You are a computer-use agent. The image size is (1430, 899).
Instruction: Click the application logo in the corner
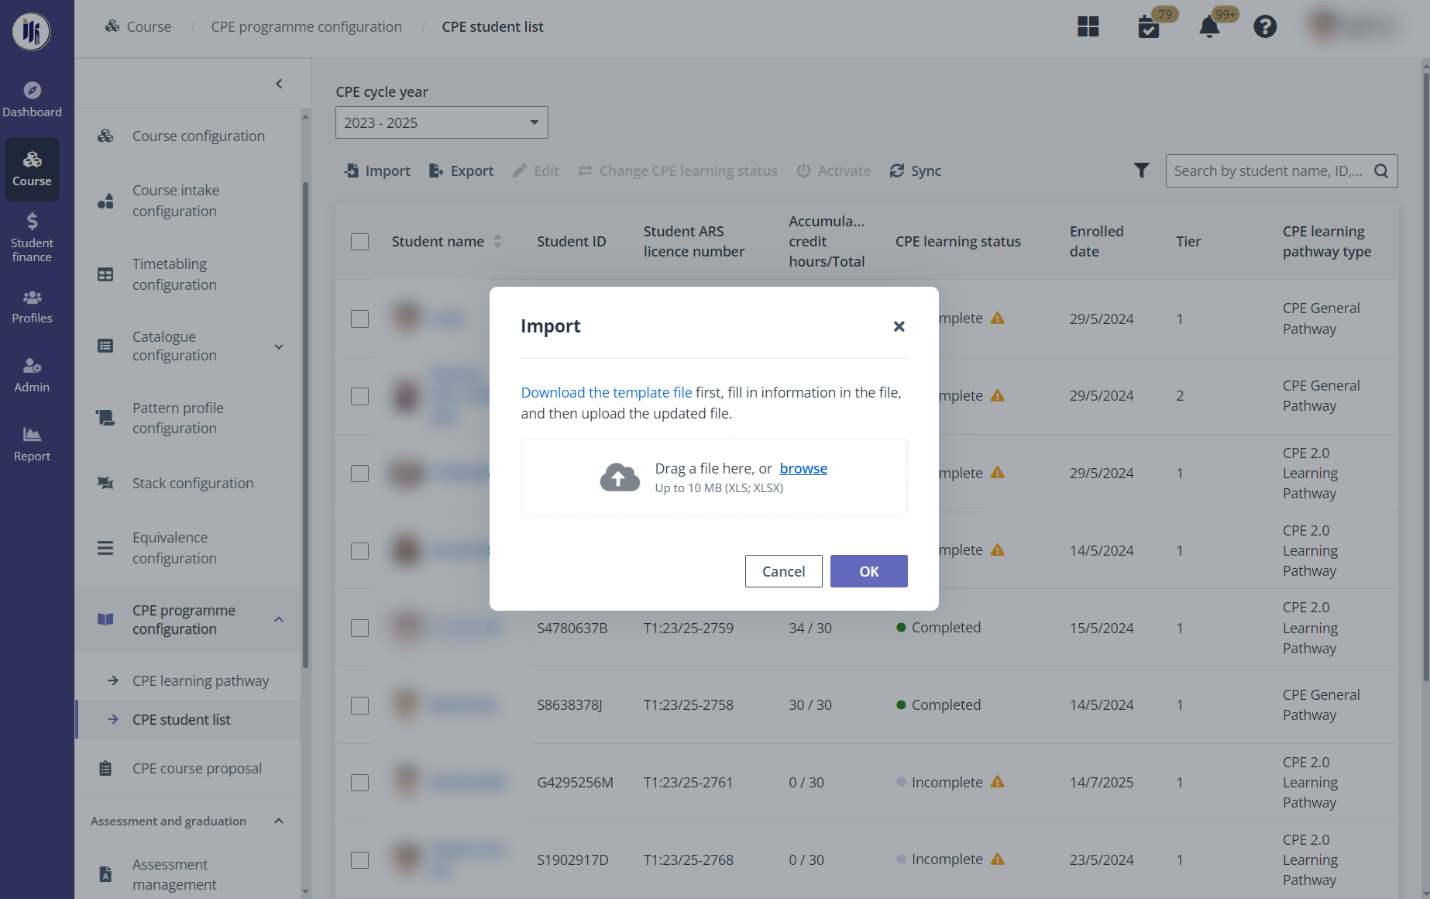click(32, 31)
